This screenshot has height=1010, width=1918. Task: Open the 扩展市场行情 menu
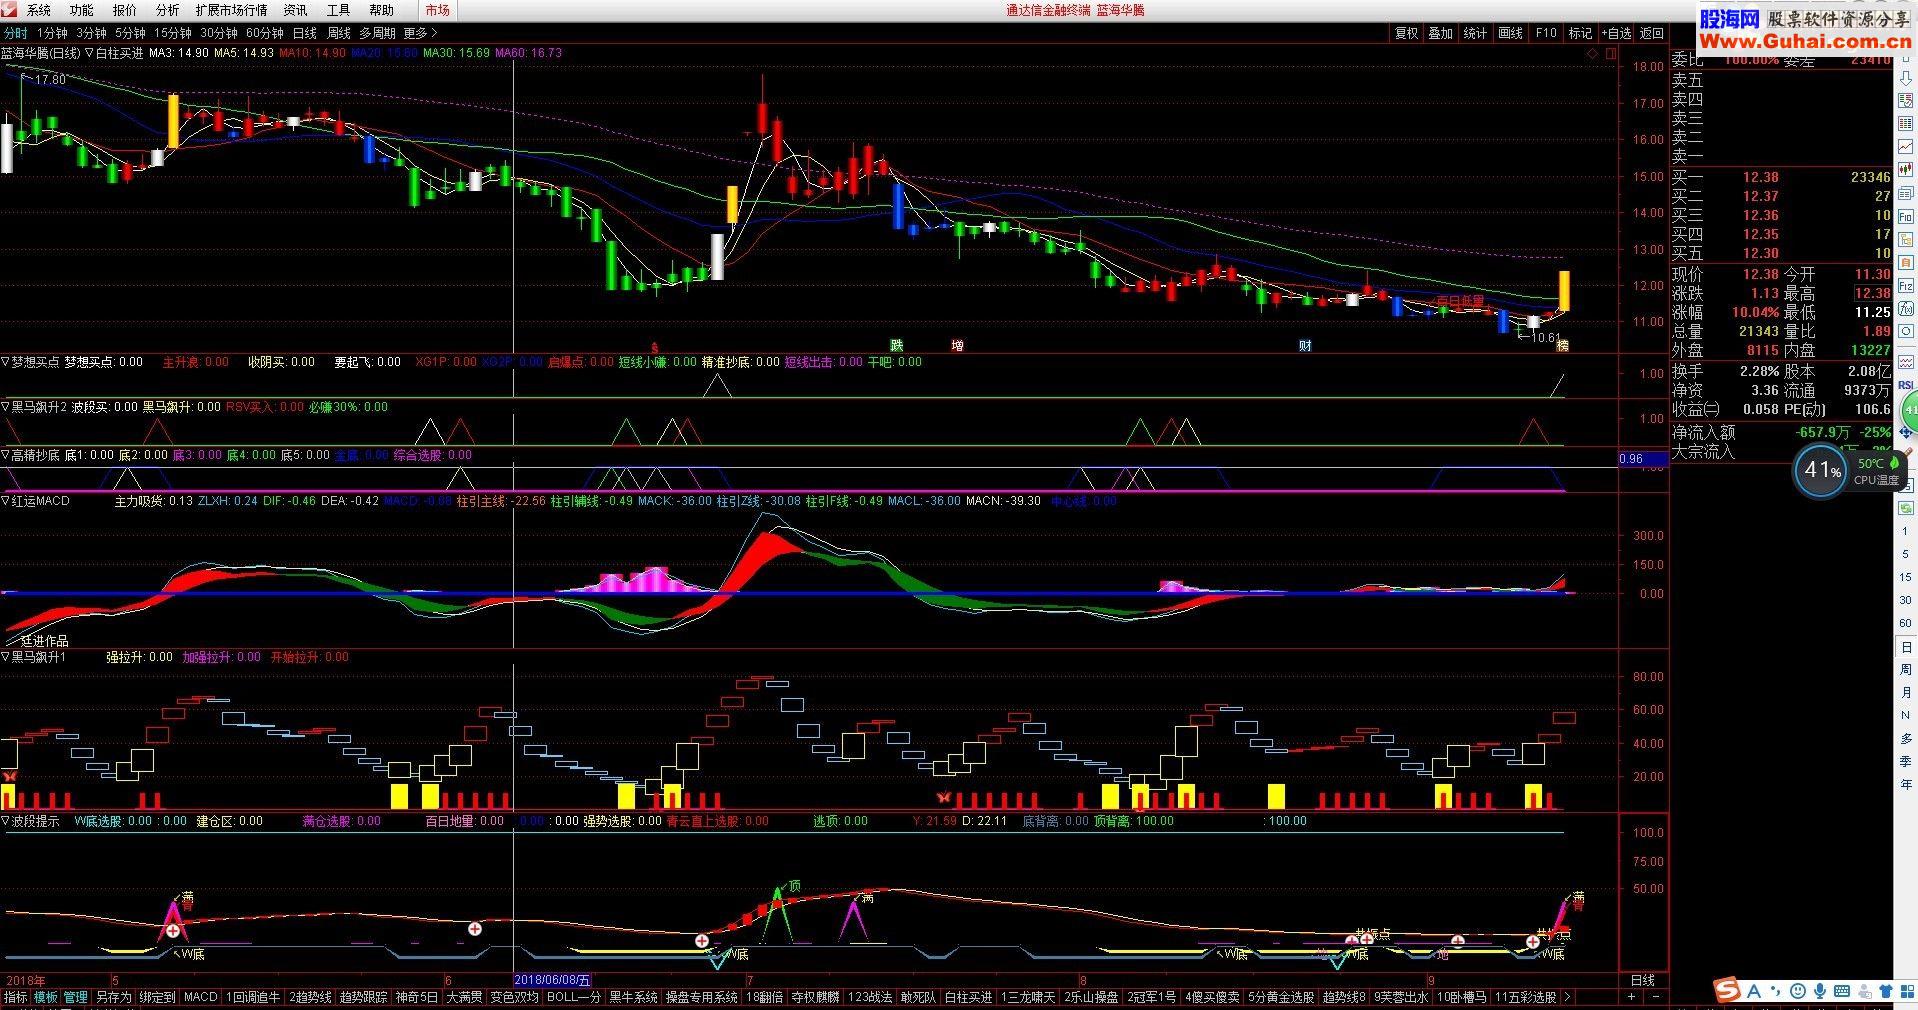point(231,10)
